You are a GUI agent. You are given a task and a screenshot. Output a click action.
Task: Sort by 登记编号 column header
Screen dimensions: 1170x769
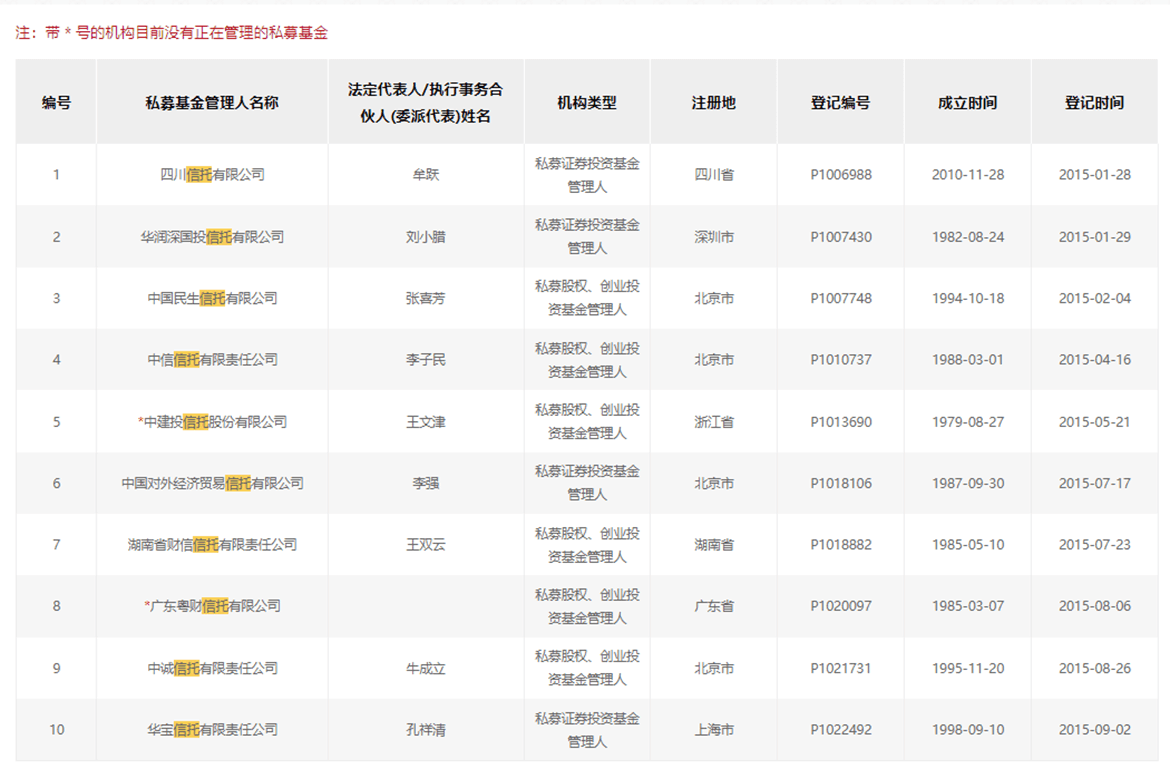pos(840,103)
